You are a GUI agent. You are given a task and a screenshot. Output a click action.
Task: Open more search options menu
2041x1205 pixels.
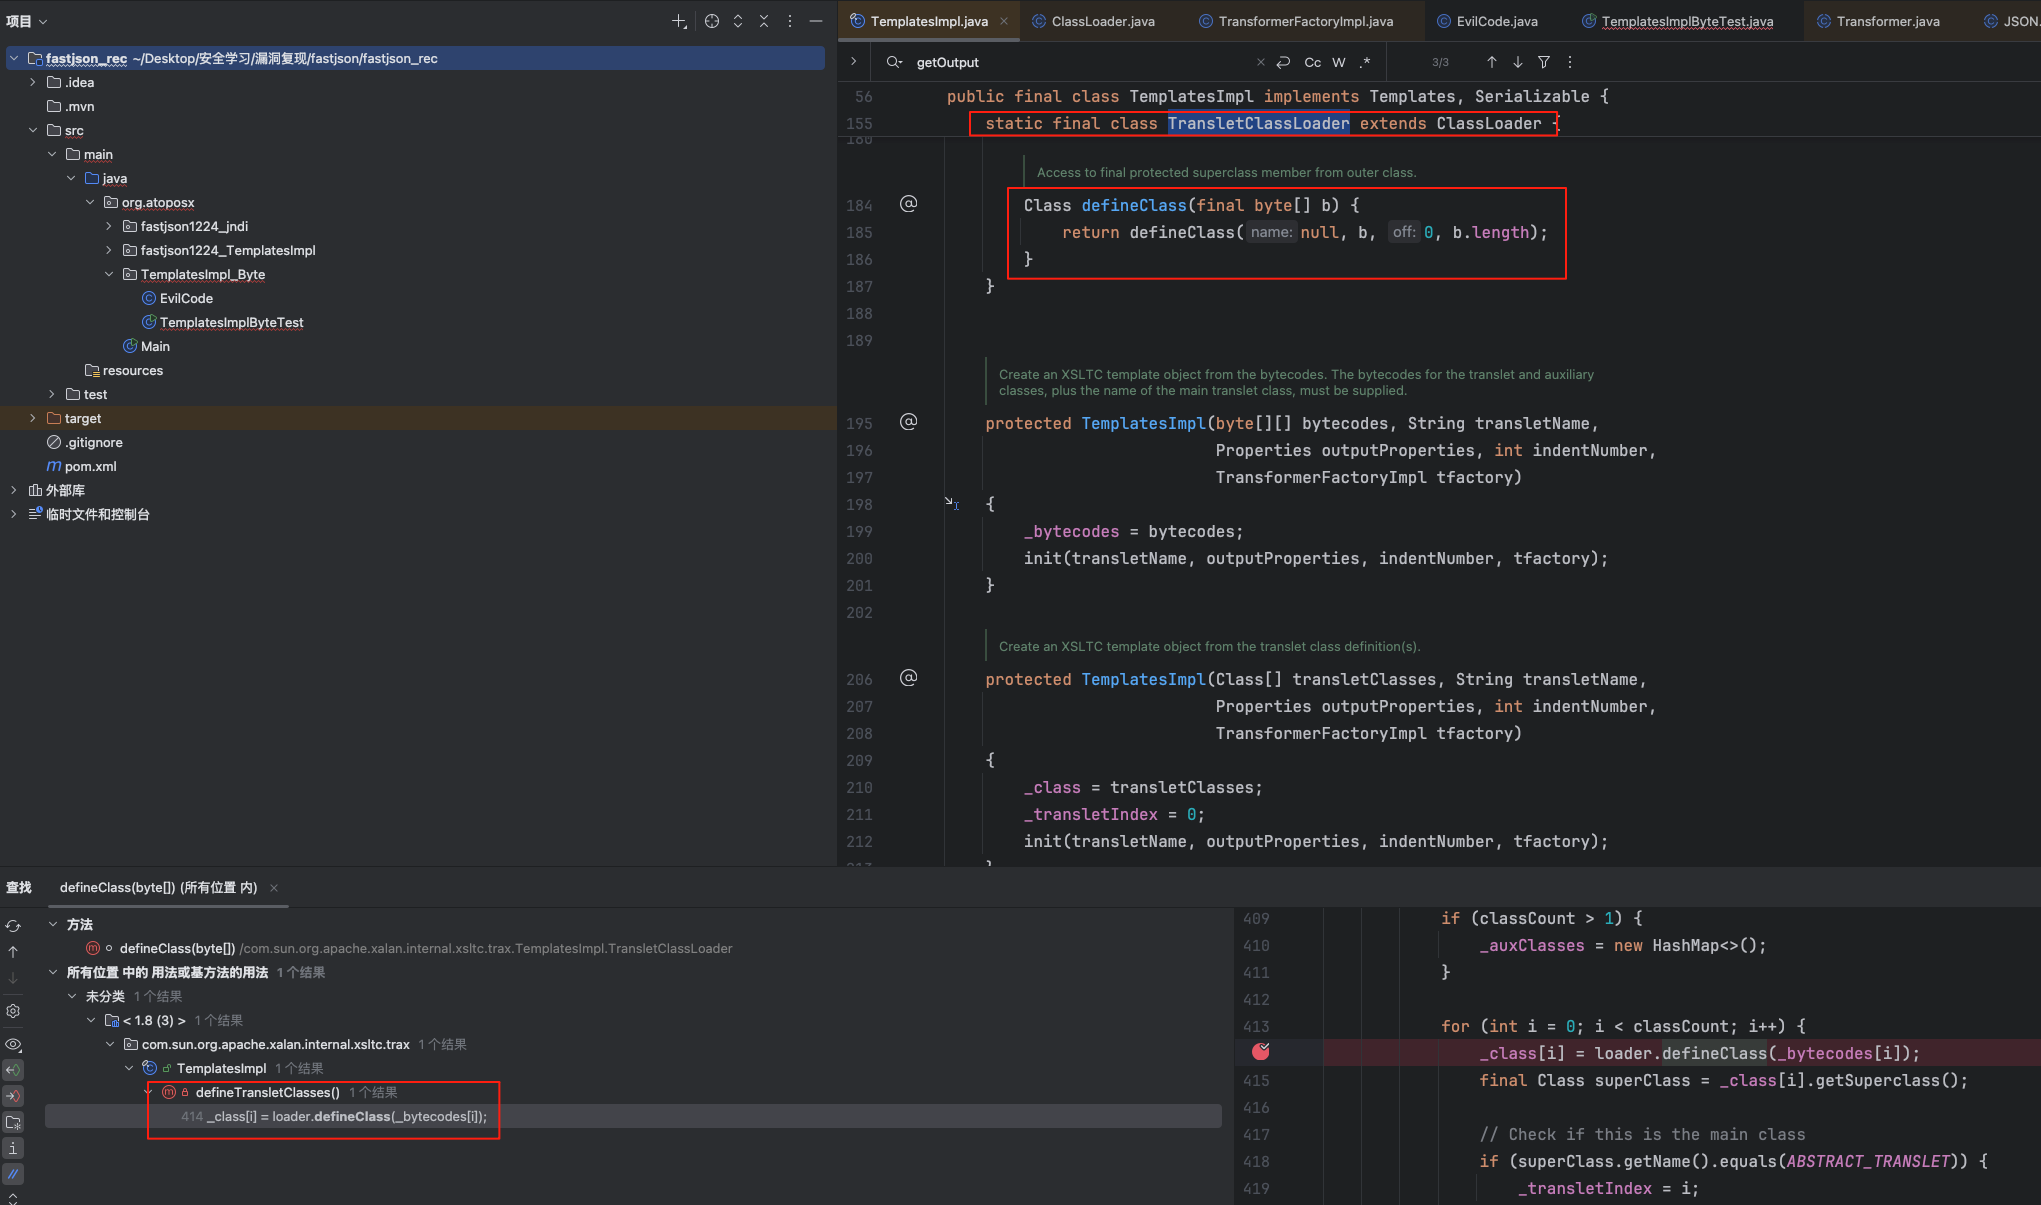pos(1570,62)
